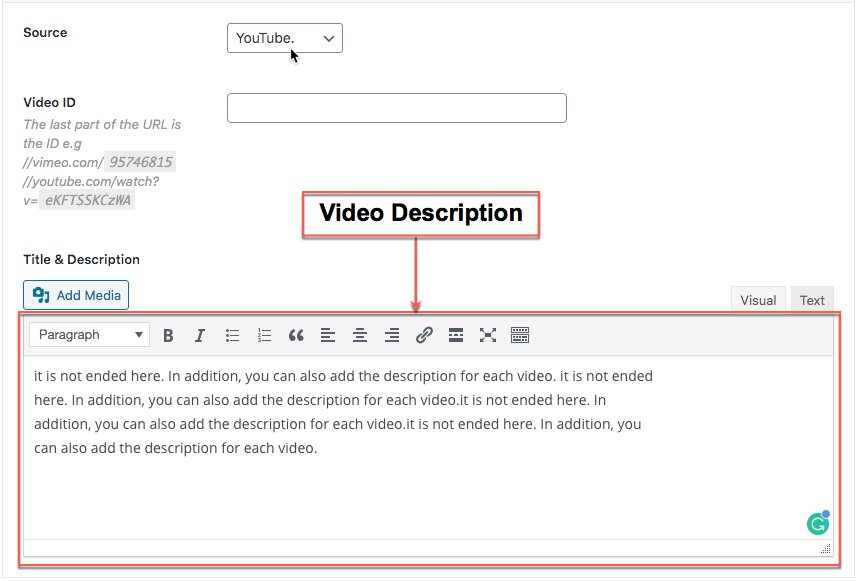
Task: Insert a bulleted list
Action: 232,335
